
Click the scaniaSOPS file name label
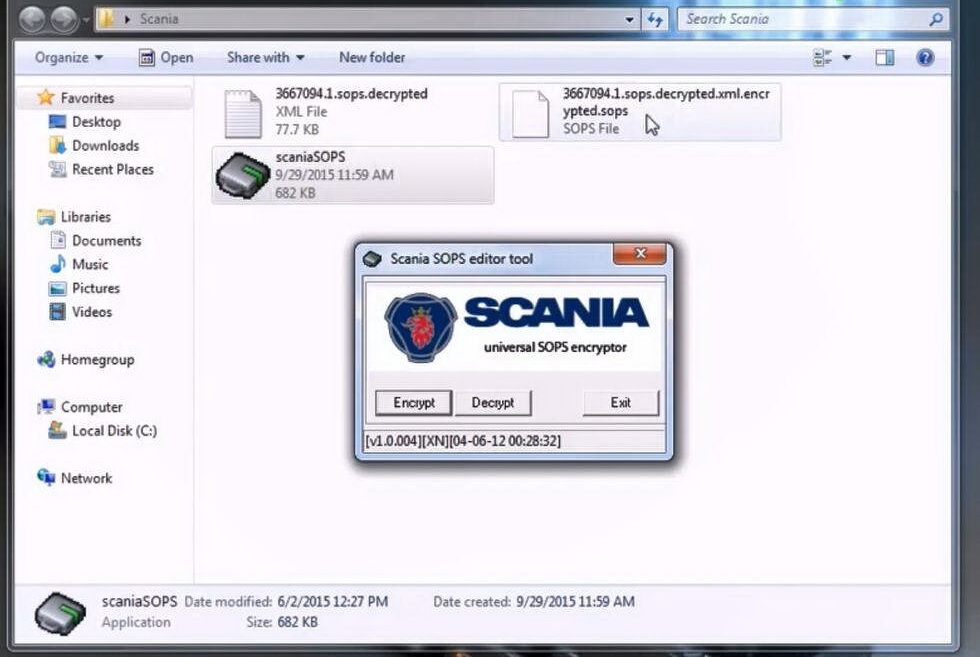pos(310,157)
